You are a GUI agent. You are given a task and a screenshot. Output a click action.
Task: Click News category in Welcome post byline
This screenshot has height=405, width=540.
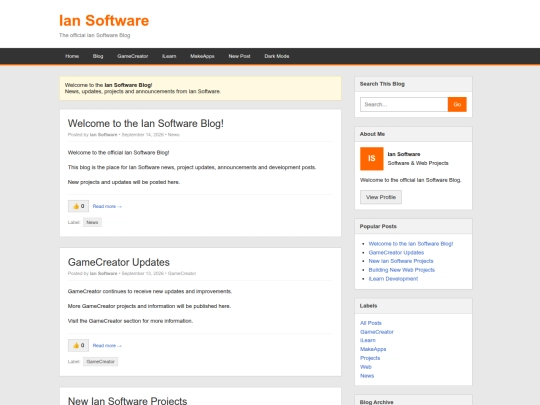pyautogui.click(x=174, y=135)
